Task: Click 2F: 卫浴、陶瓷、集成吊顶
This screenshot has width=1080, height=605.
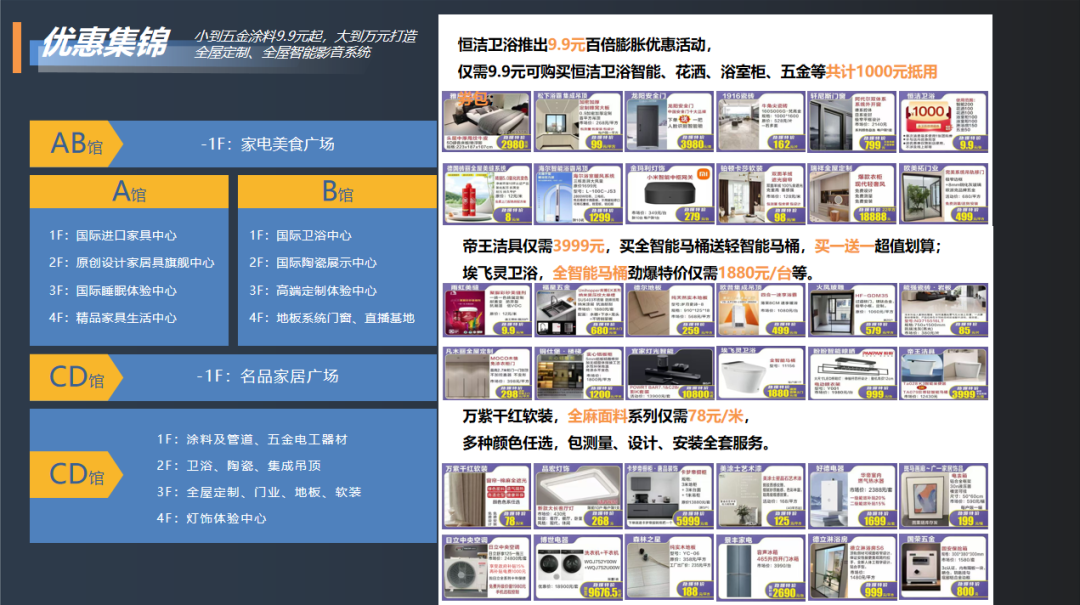Action: click(x=239, y=466)
